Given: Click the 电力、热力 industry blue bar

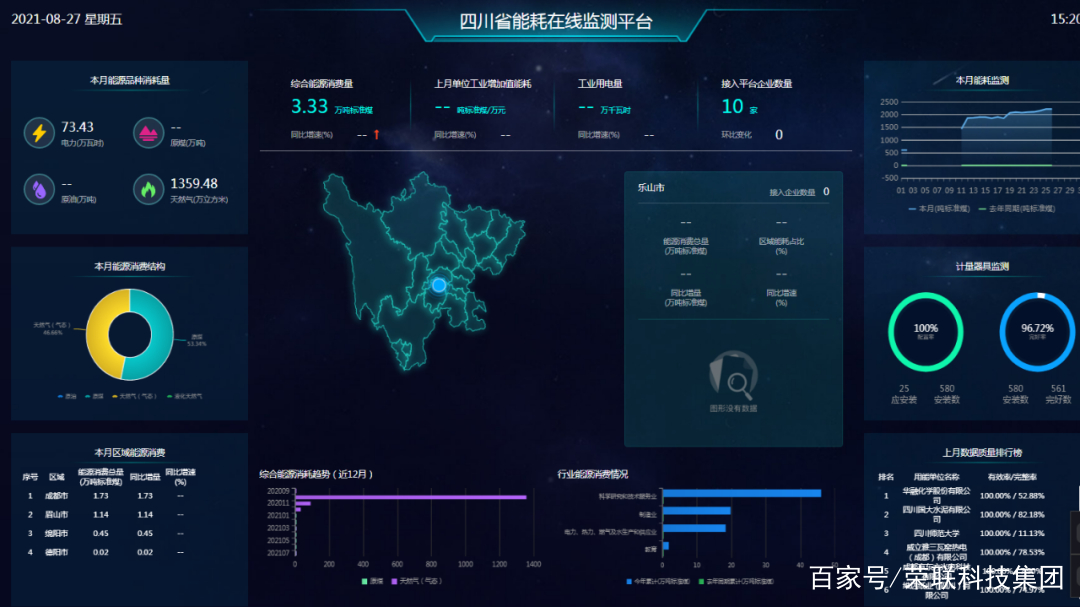Looking at the screenshot, I should coord(694,528).
